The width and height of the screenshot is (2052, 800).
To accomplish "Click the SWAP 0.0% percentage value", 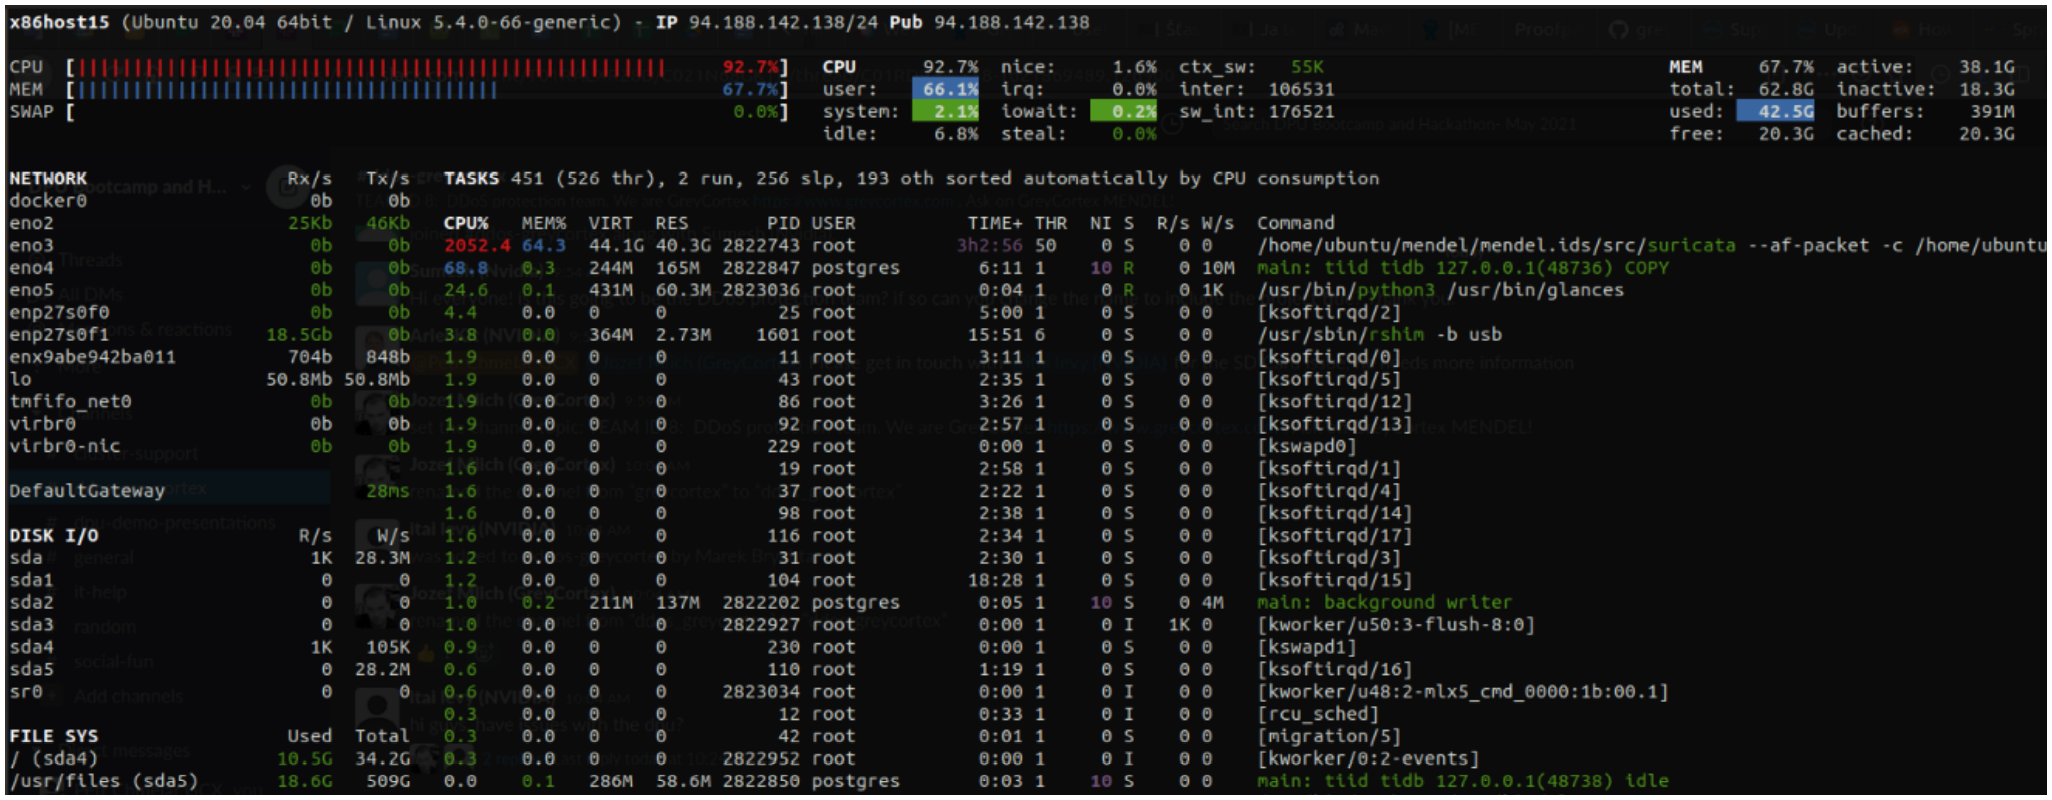I will click(755, 111).
